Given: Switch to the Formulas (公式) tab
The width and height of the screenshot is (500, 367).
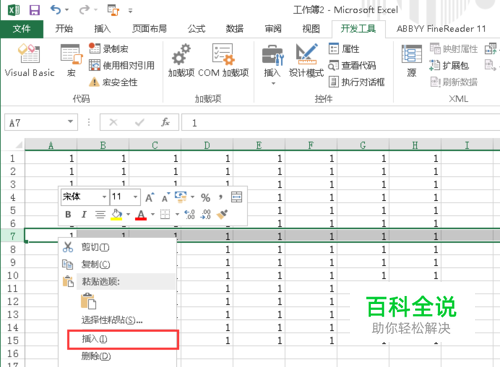Looking at the screenshot, I should 196,29.
